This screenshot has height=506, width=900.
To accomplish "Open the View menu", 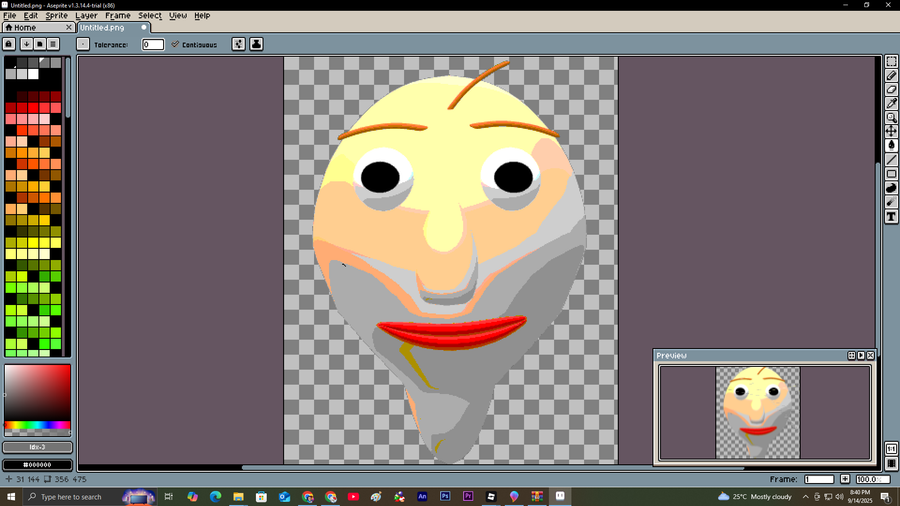I will click(178, 15).
